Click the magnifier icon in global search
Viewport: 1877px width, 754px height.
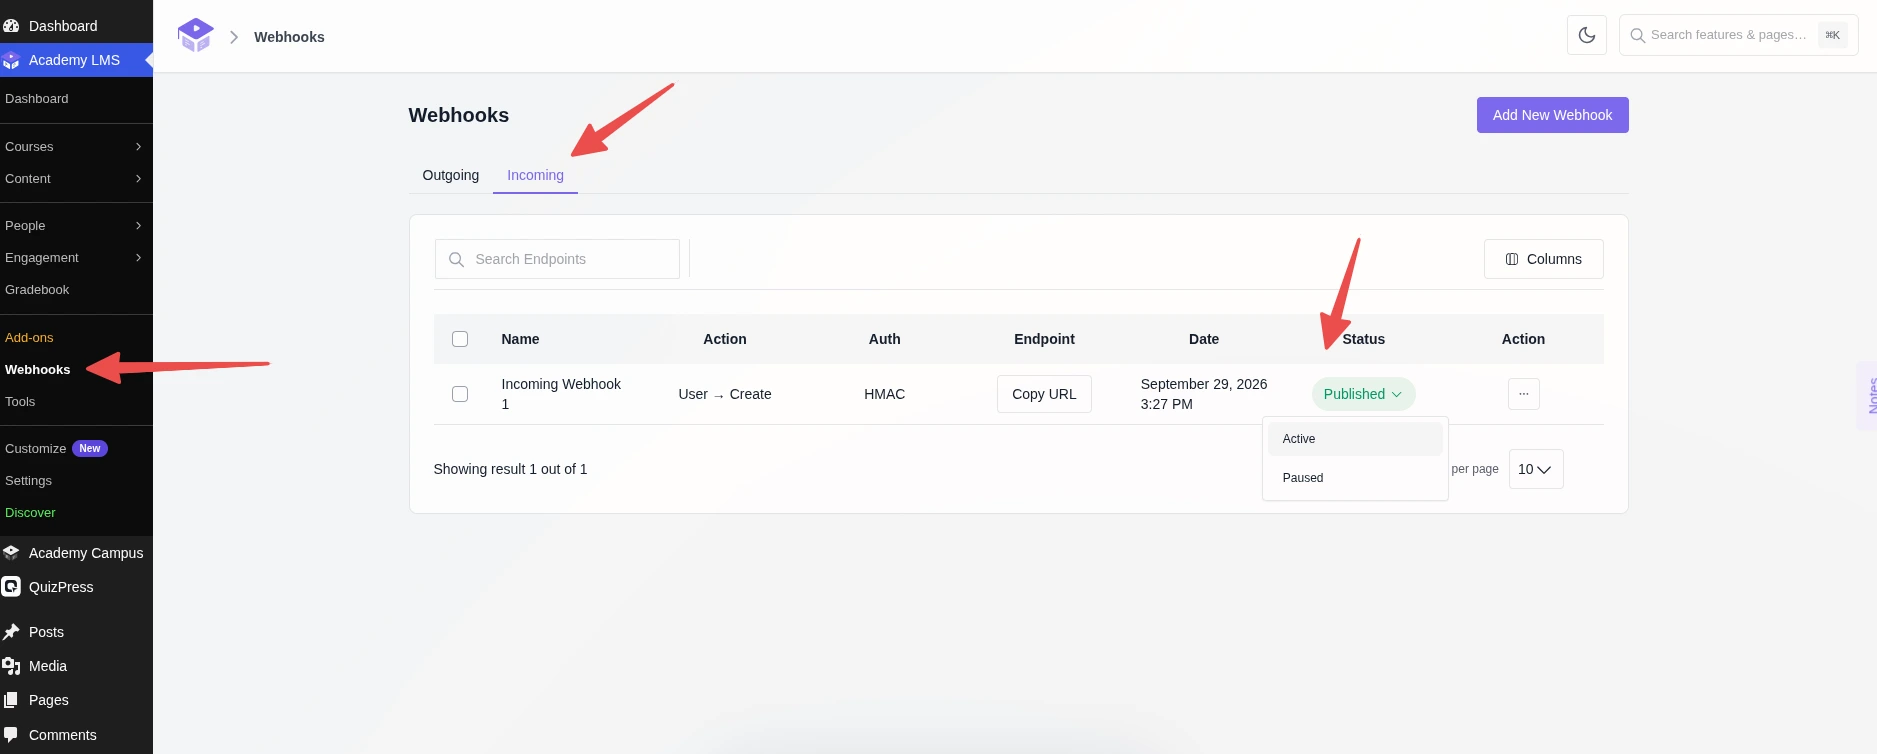click(1637, 35)
